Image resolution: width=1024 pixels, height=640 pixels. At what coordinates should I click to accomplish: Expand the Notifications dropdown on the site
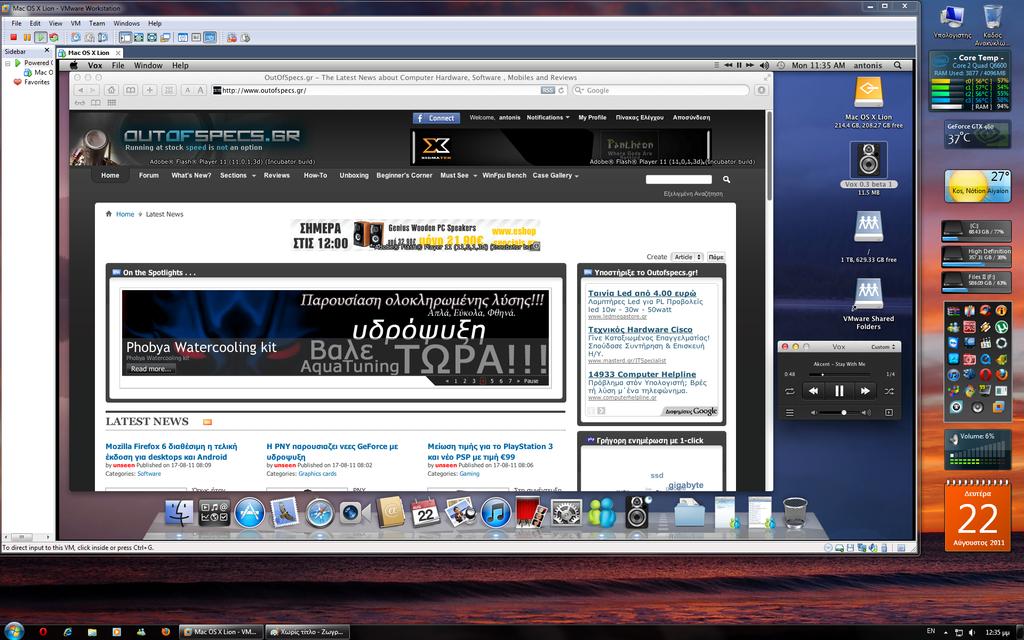(x=548, y=118)
